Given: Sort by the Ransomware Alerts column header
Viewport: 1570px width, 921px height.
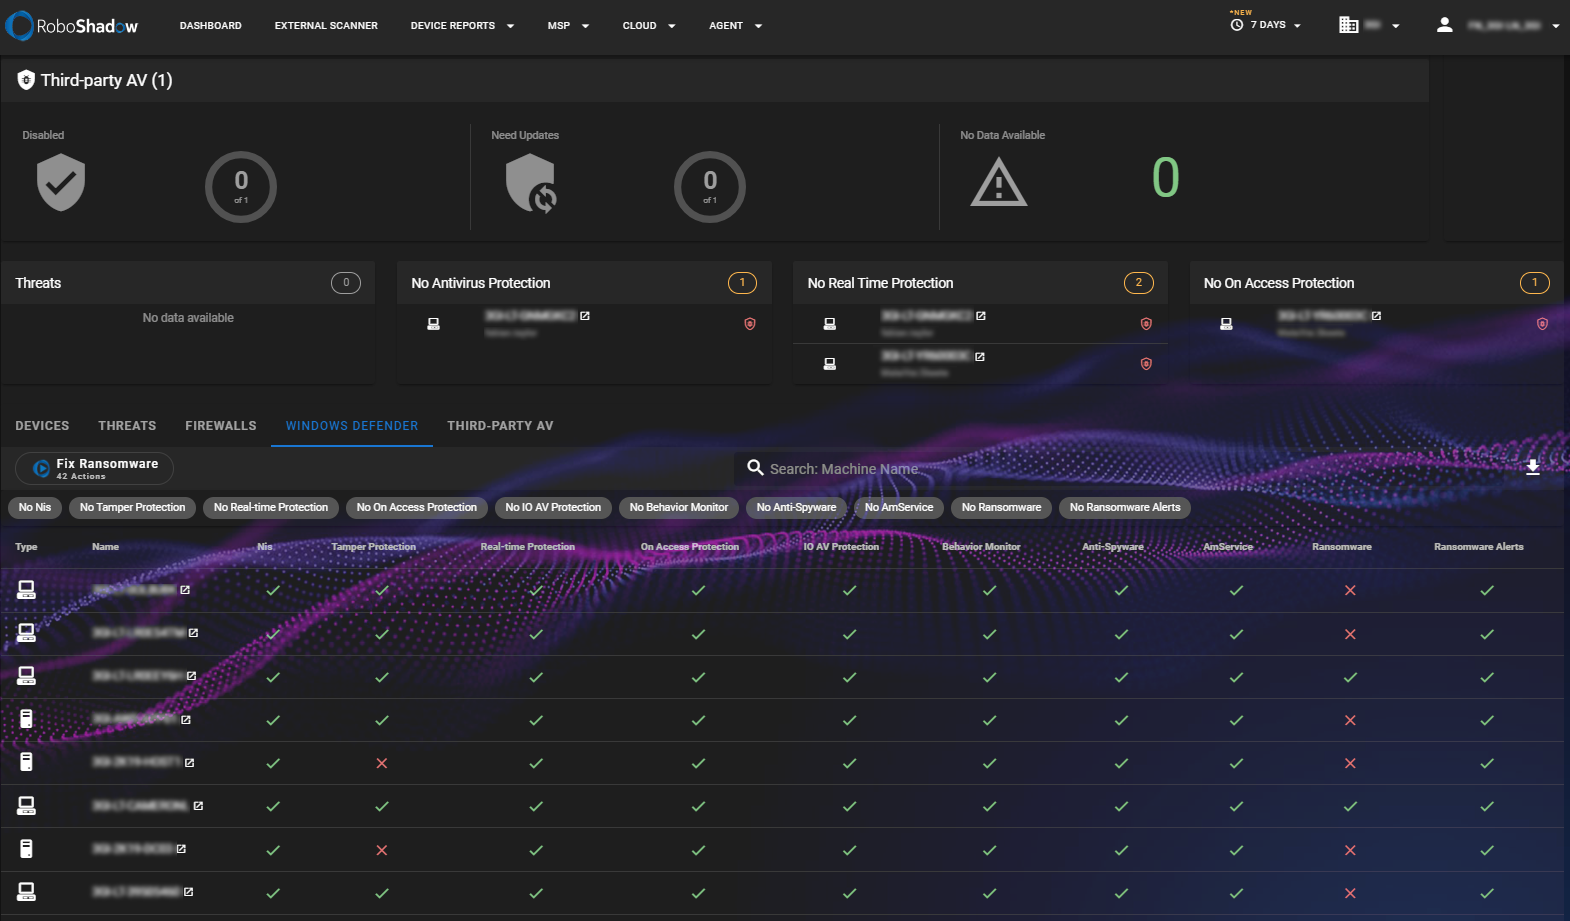Looking at the screenshot, I should point(1479,547).
